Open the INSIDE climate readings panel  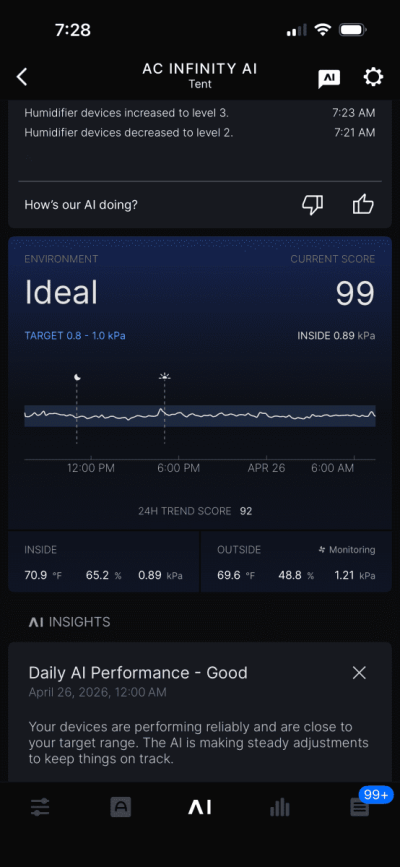(103, 562)
